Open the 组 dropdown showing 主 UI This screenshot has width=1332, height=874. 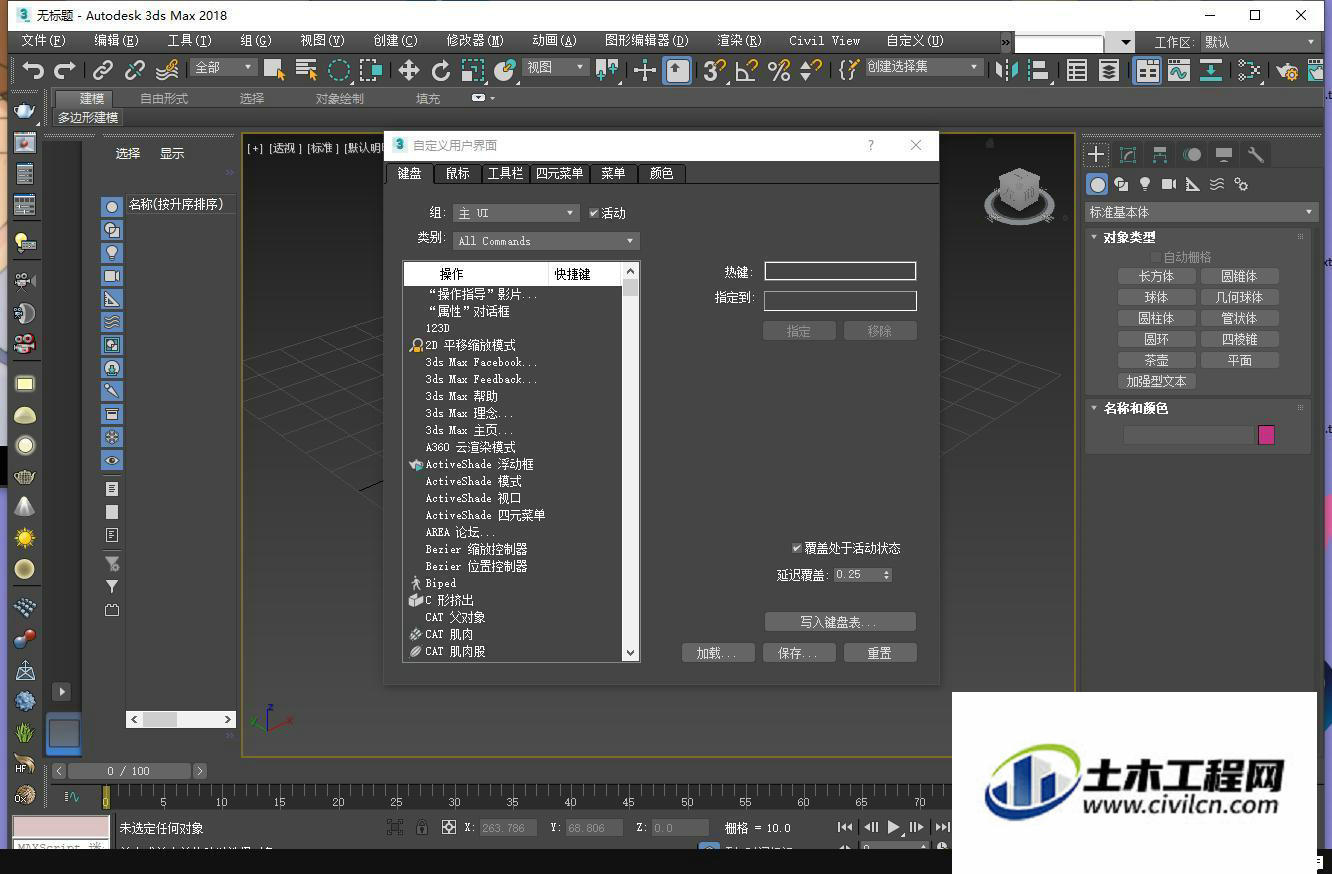[x=516, y=213]
